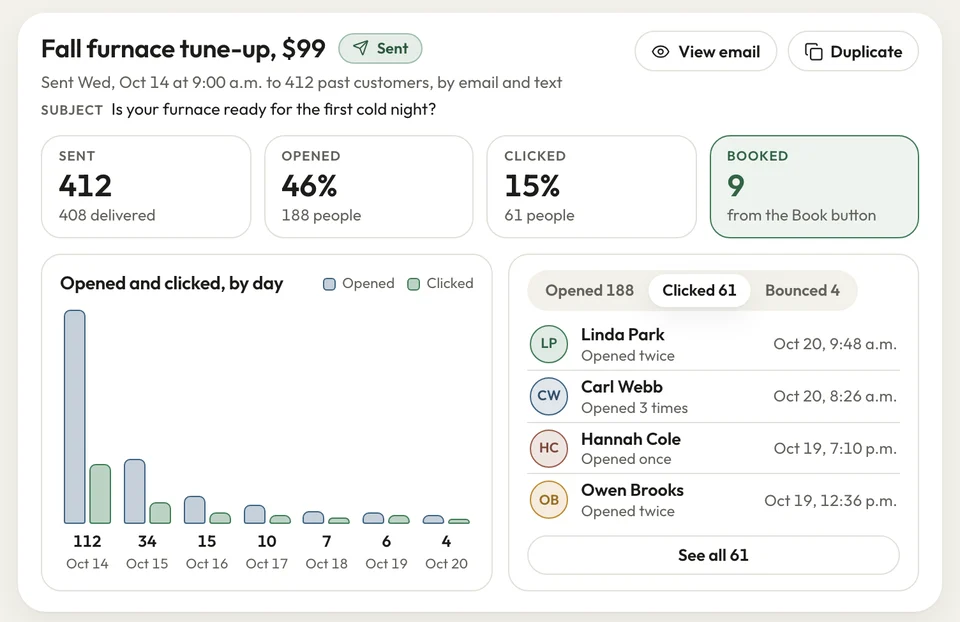960x622 pixels.
Task: Click the value 6 above Oct 19
Action: point(386,541)
